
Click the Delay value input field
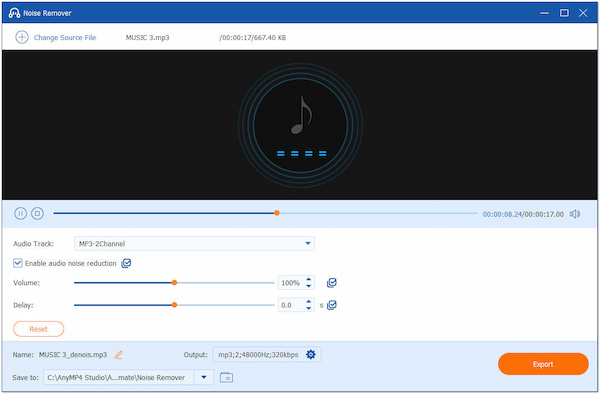pos(292,305)
